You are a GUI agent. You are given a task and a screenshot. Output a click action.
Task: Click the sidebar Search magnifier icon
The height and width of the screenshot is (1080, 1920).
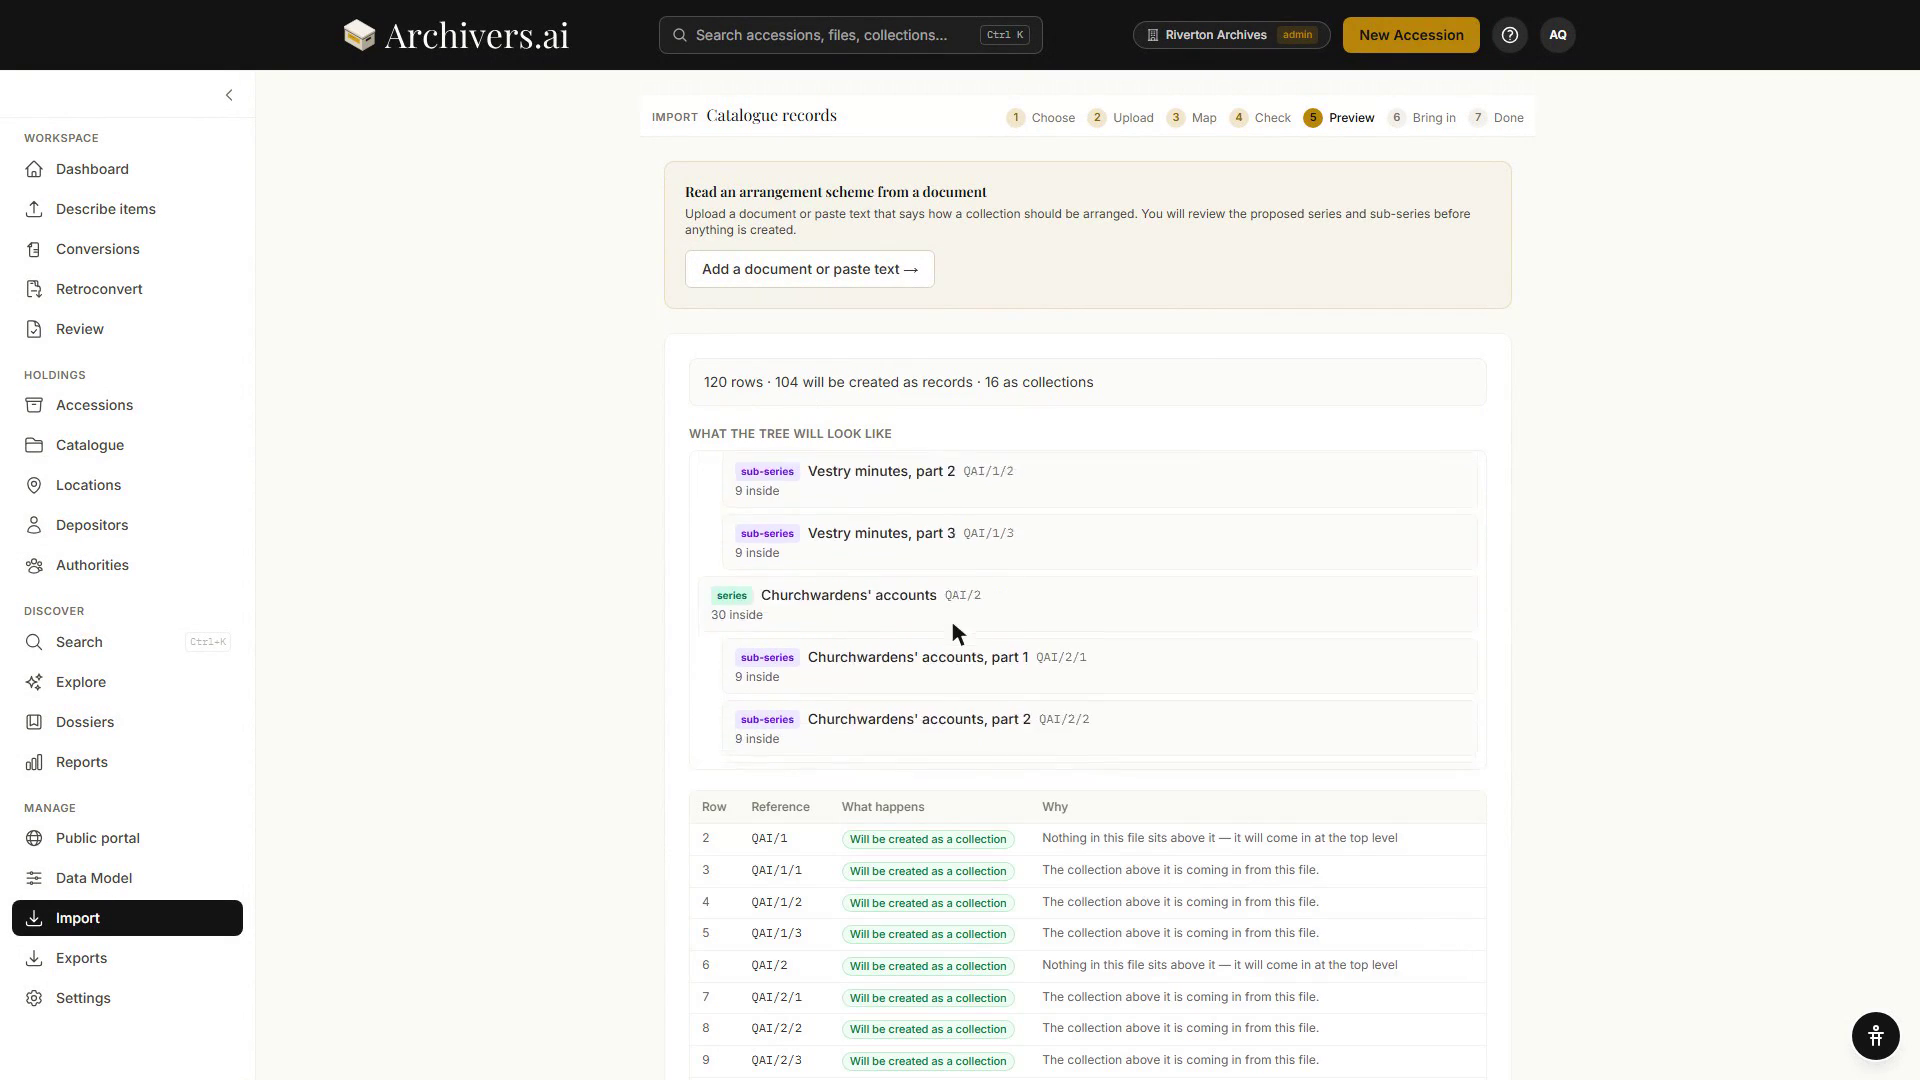(34, 642)
